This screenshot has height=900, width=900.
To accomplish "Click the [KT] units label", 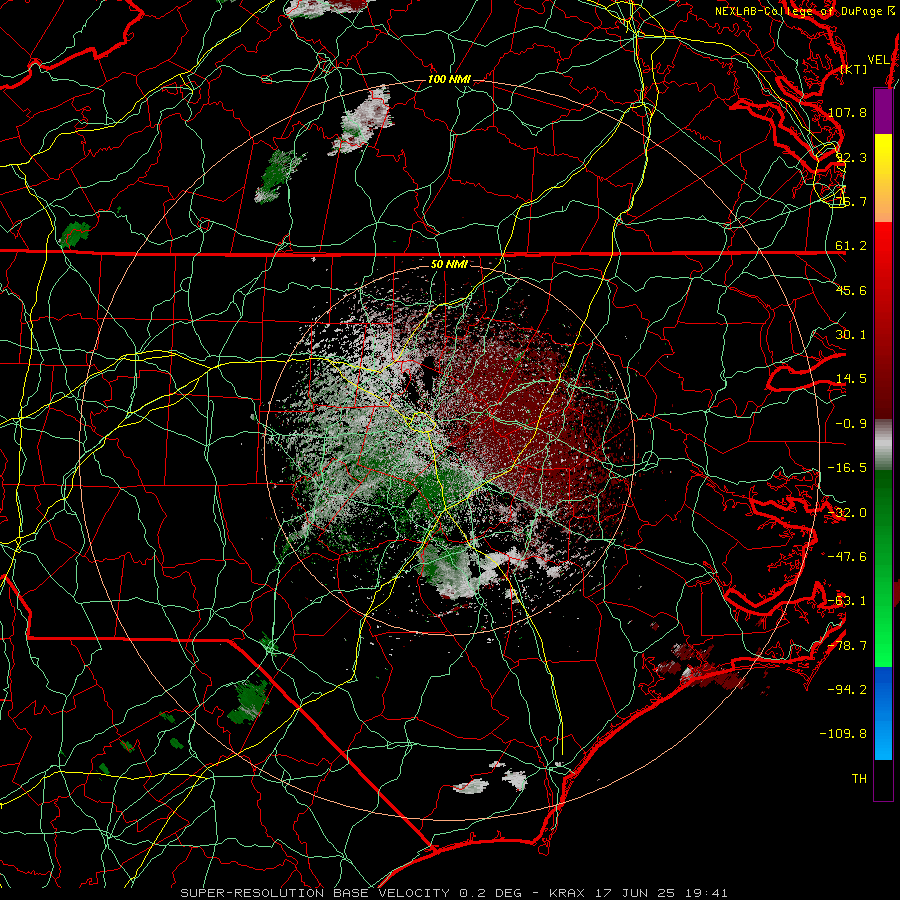I will [854, 69].
